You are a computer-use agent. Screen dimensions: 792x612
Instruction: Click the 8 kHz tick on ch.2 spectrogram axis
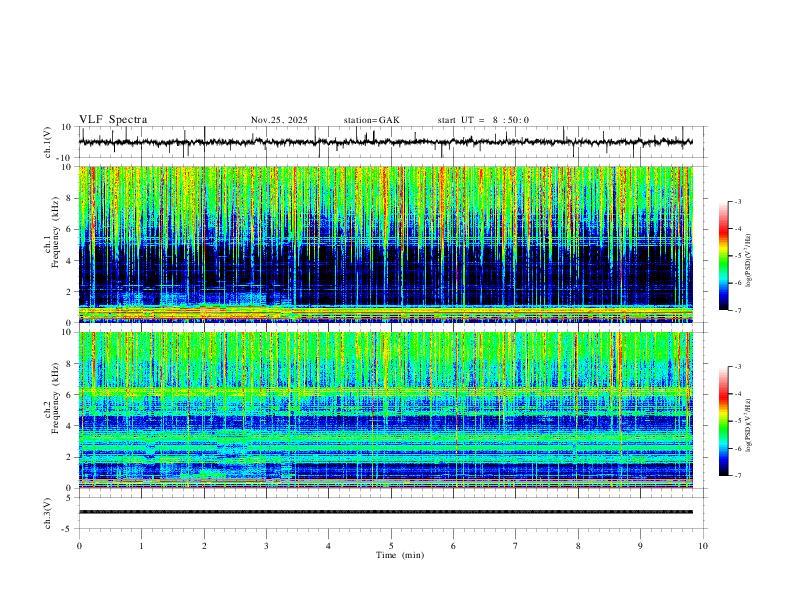pyautogui.click(x=70, y=364)
